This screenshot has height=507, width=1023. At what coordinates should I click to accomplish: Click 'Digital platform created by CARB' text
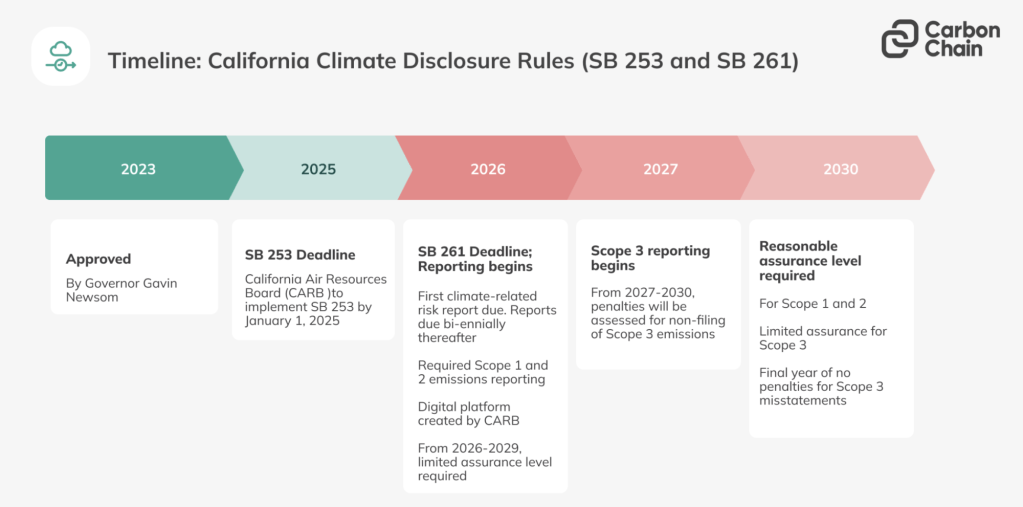(468, 414)
